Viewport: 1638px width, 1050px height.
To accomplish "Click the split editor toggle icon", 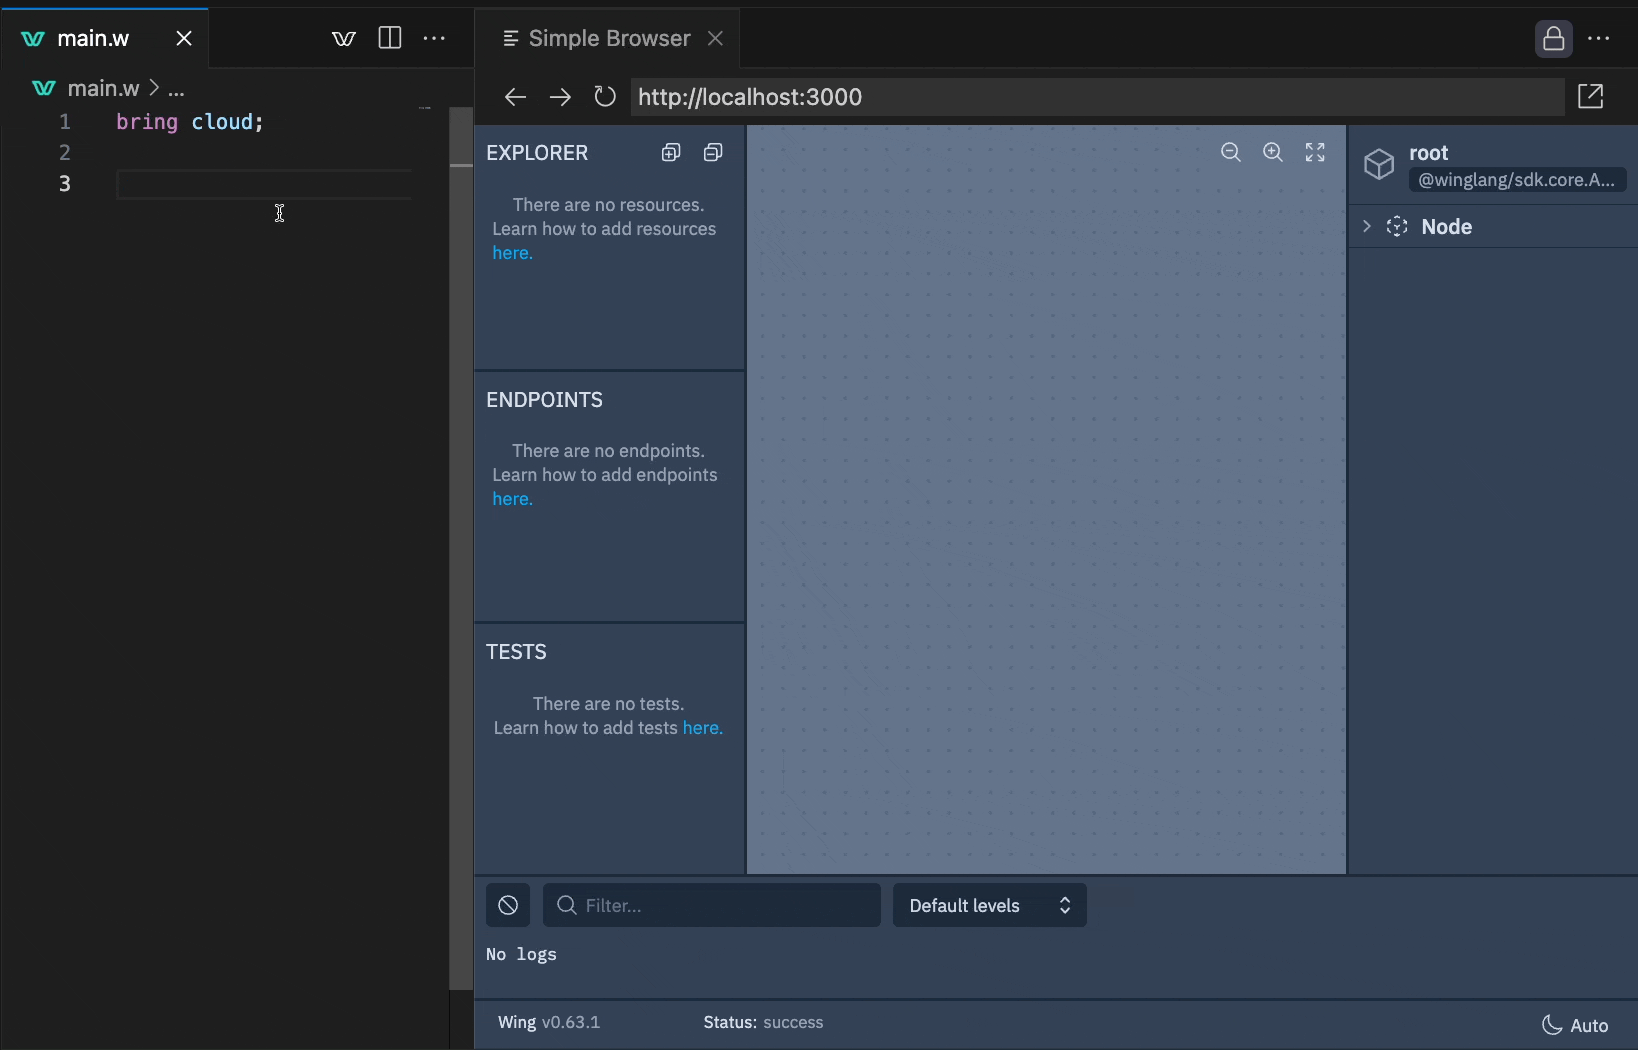I will [389, 38].
